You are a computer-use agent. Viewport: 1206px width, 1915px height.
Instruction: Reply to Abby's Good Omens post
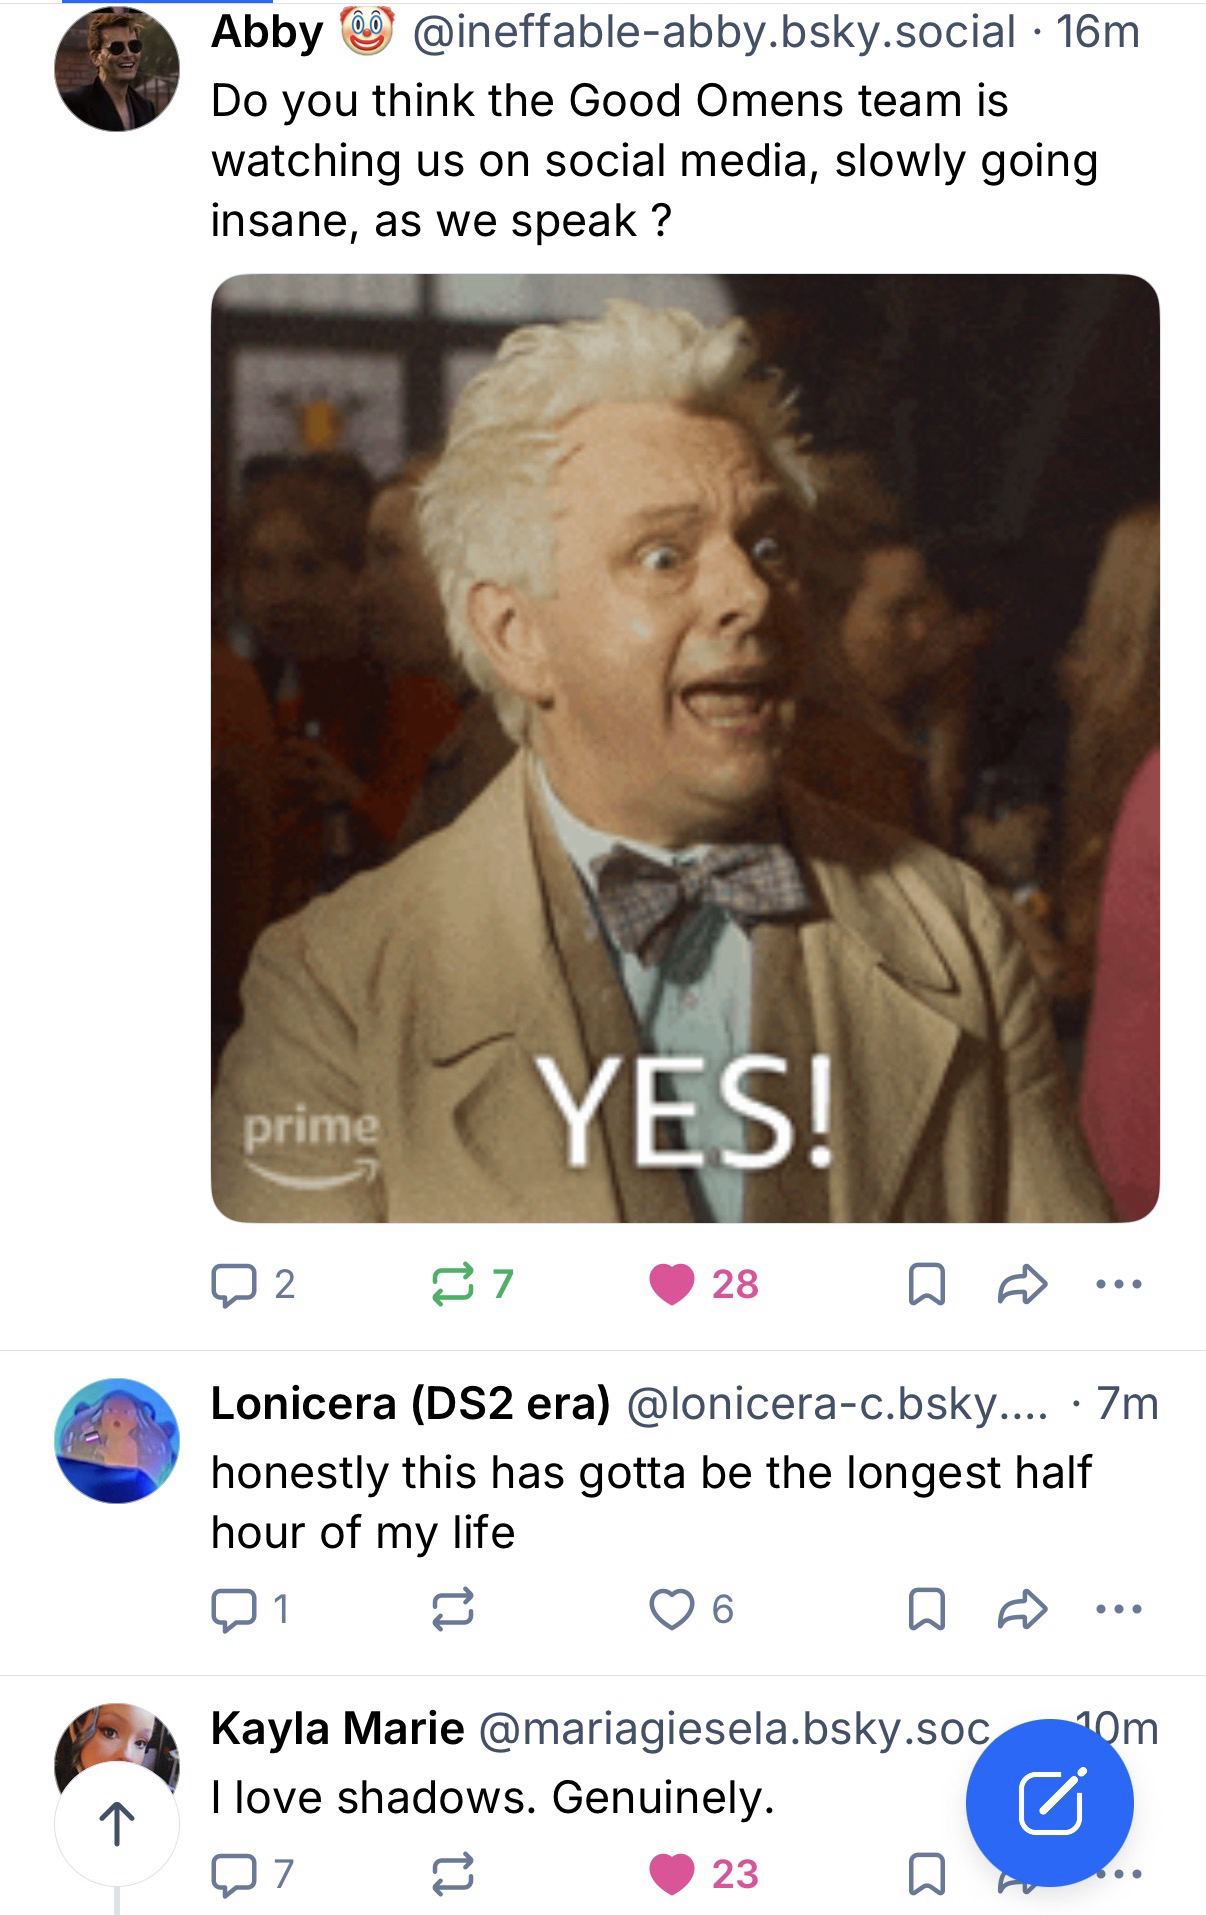point(252,1284)
